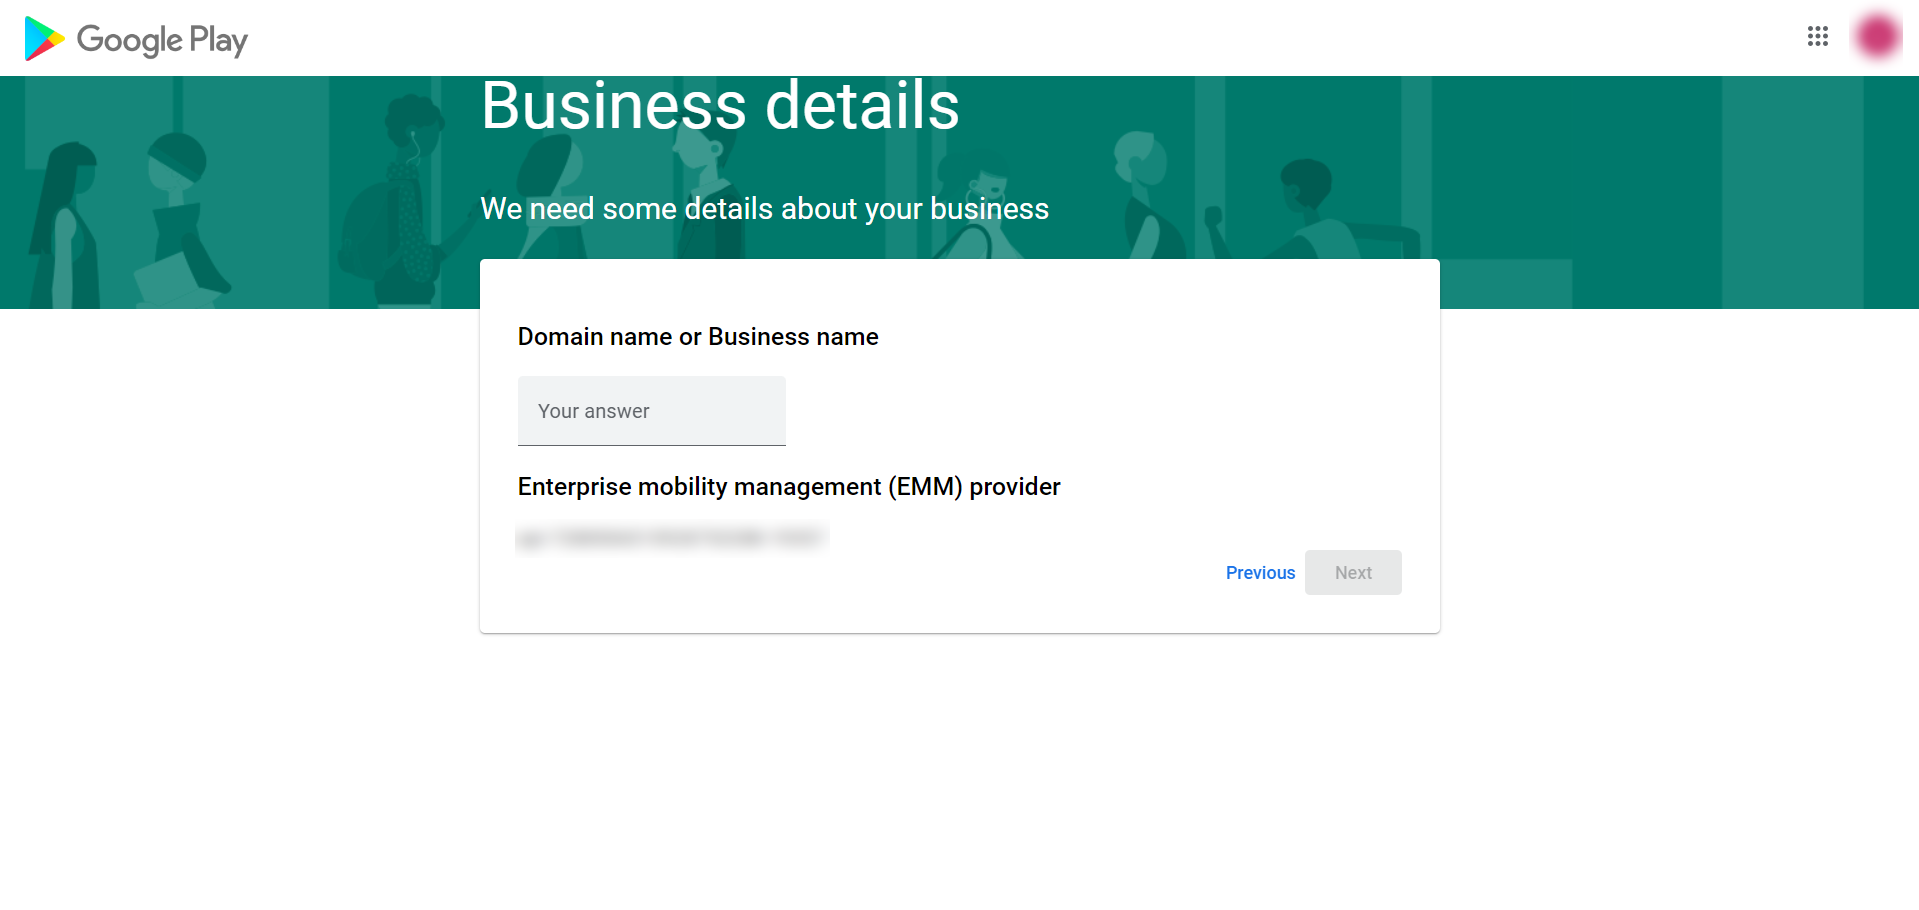Viewport: 1919px width, 910px height.
Task: Focus the "Your answer" domain name field
Action: [x=651, y=411]
